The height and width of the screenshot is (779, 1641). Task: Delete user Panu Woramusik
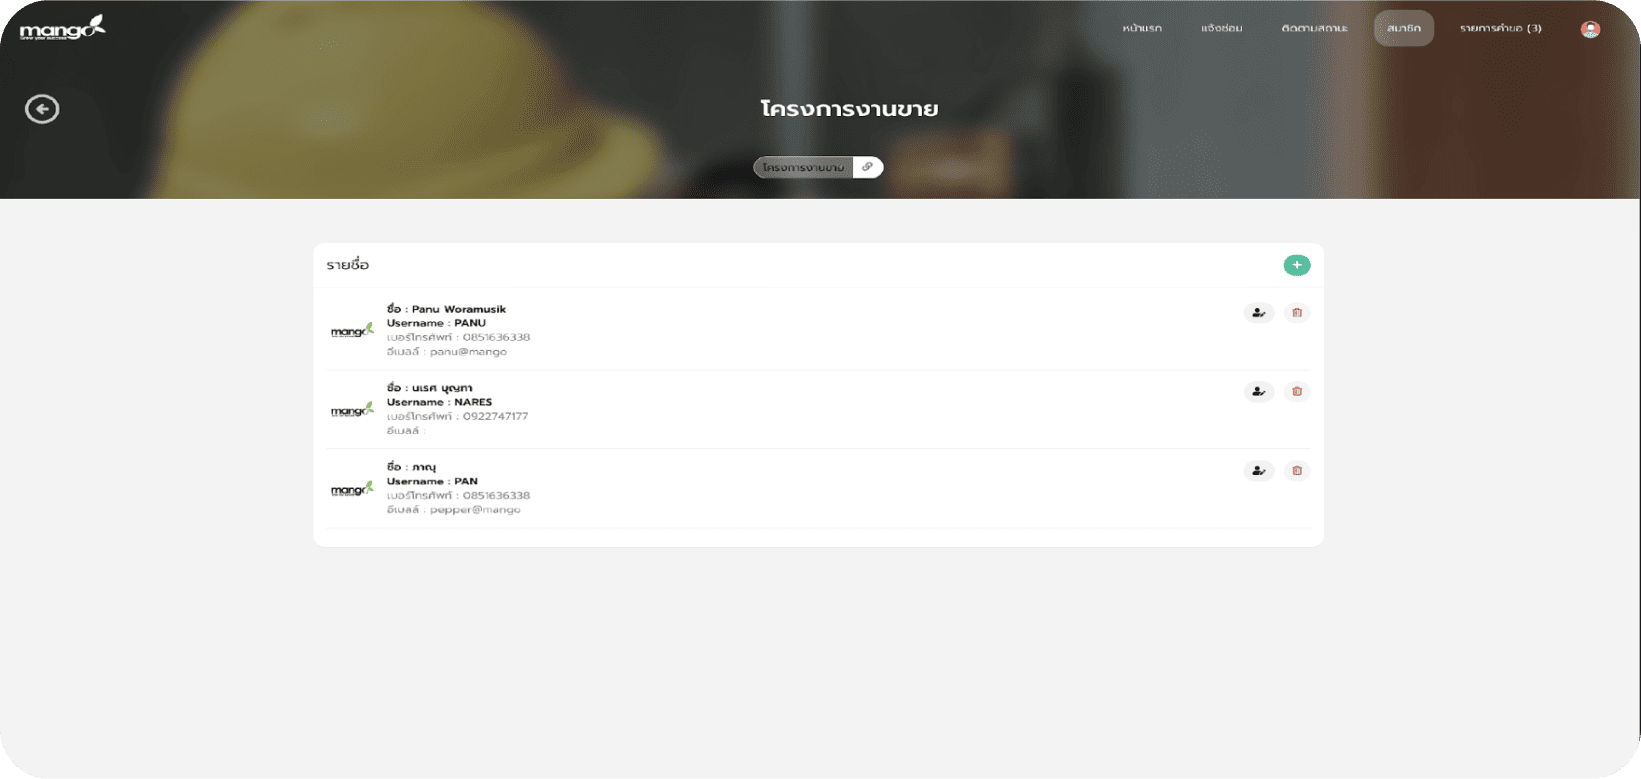(x=1296, y=313)
